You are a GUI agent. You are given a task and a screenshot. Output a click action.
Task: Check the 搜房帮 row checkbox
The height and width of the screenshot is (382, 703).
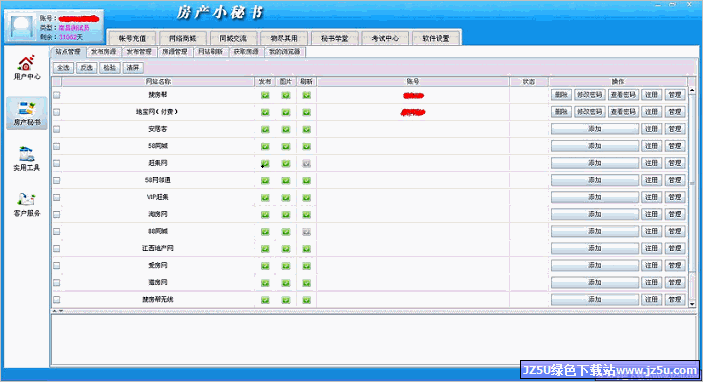click(x=56, y=95)
